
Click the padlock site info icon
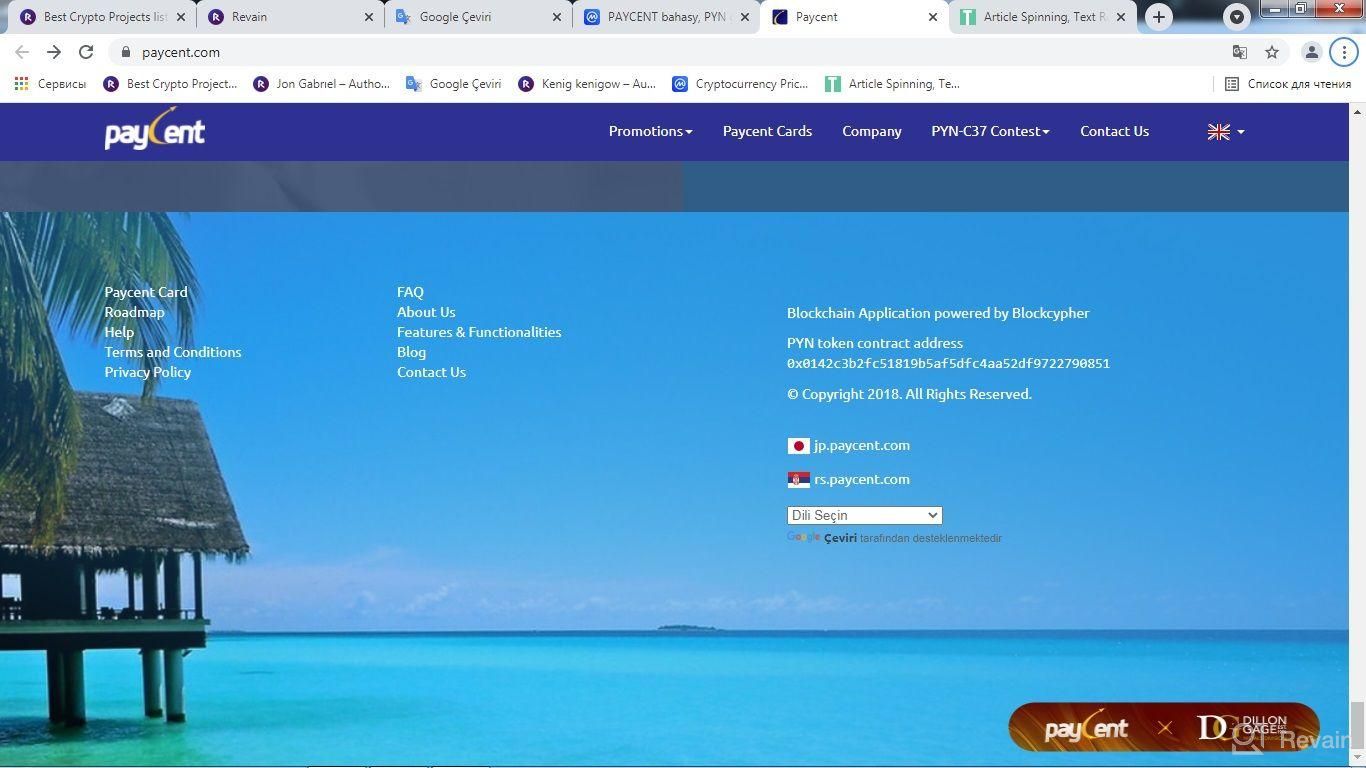pos(125,52)
